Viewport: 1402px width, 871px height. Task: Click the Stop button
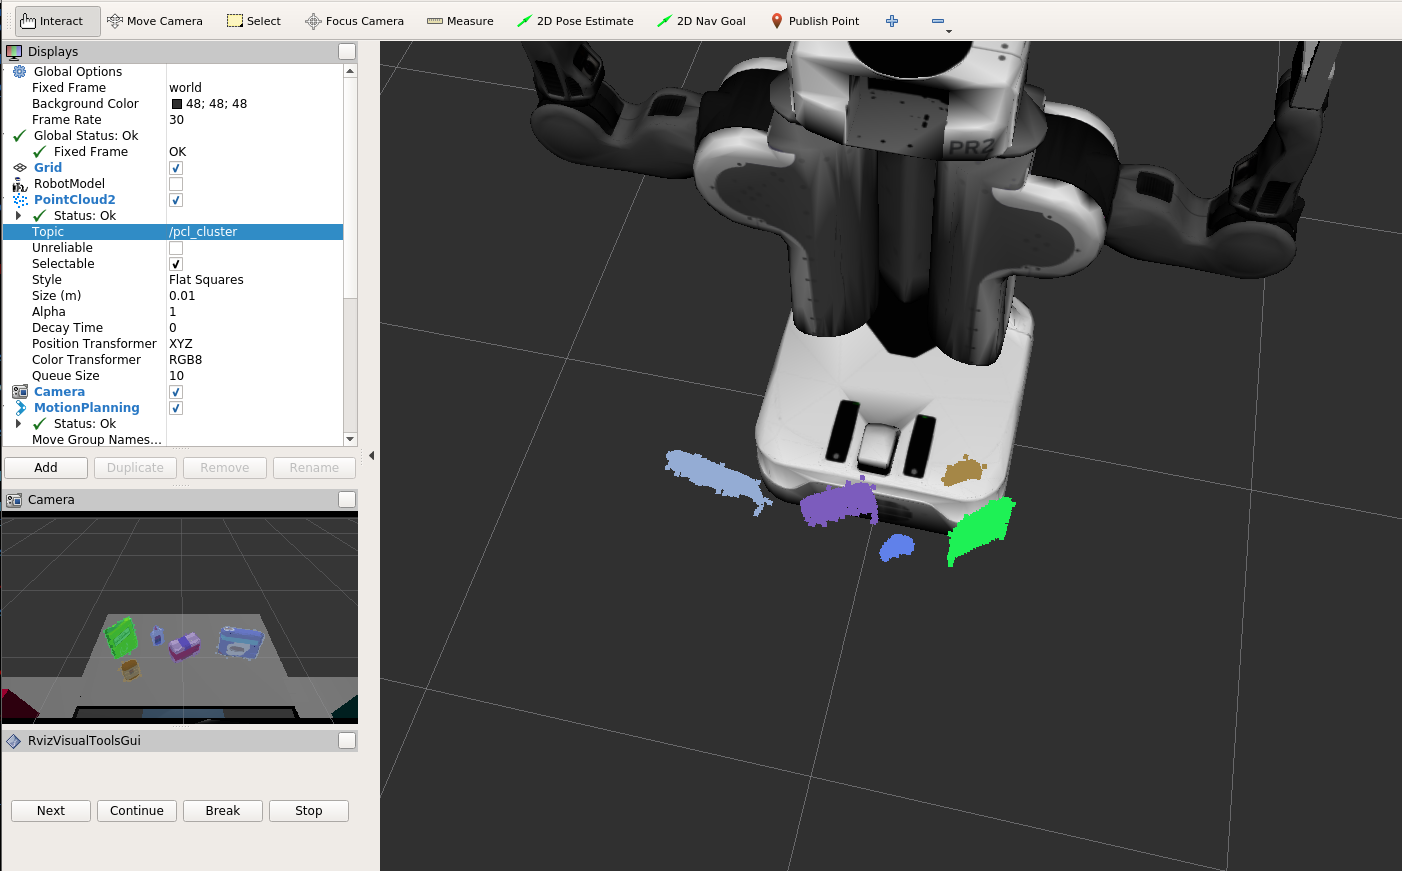tap(309, 811)
